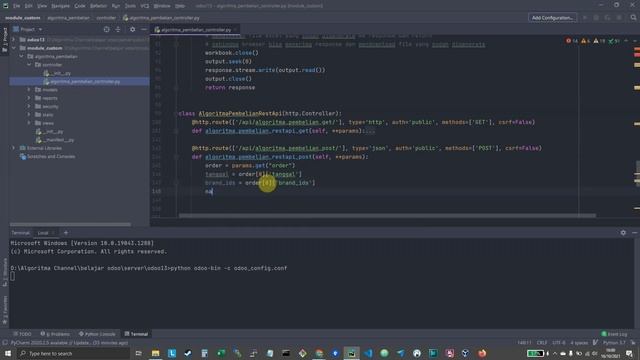Click the horizontal scrollbar of the editor

tap(387, 216)
